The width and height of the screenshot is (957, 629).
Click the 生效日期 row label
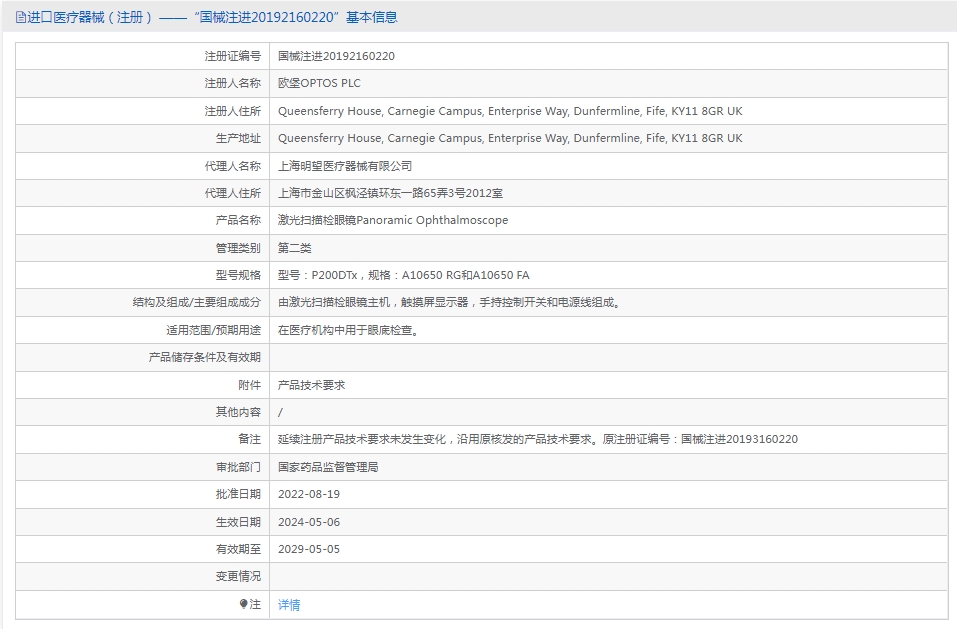(x=238, y=522)
